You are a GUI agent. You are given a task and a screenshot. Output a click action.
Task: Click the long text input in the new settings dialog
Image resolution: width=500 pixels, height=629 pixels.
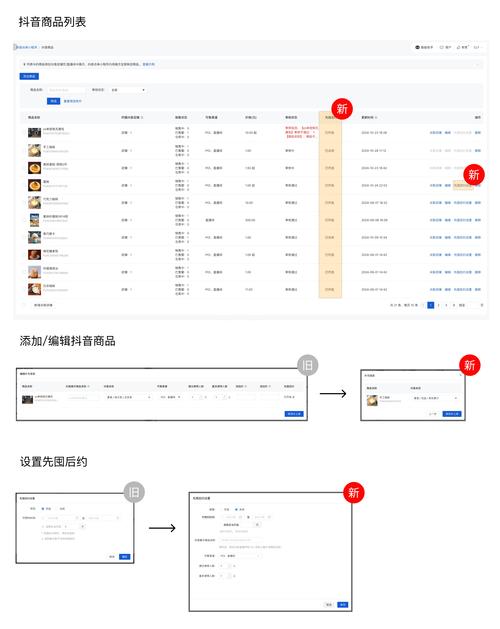coord(241,540)
